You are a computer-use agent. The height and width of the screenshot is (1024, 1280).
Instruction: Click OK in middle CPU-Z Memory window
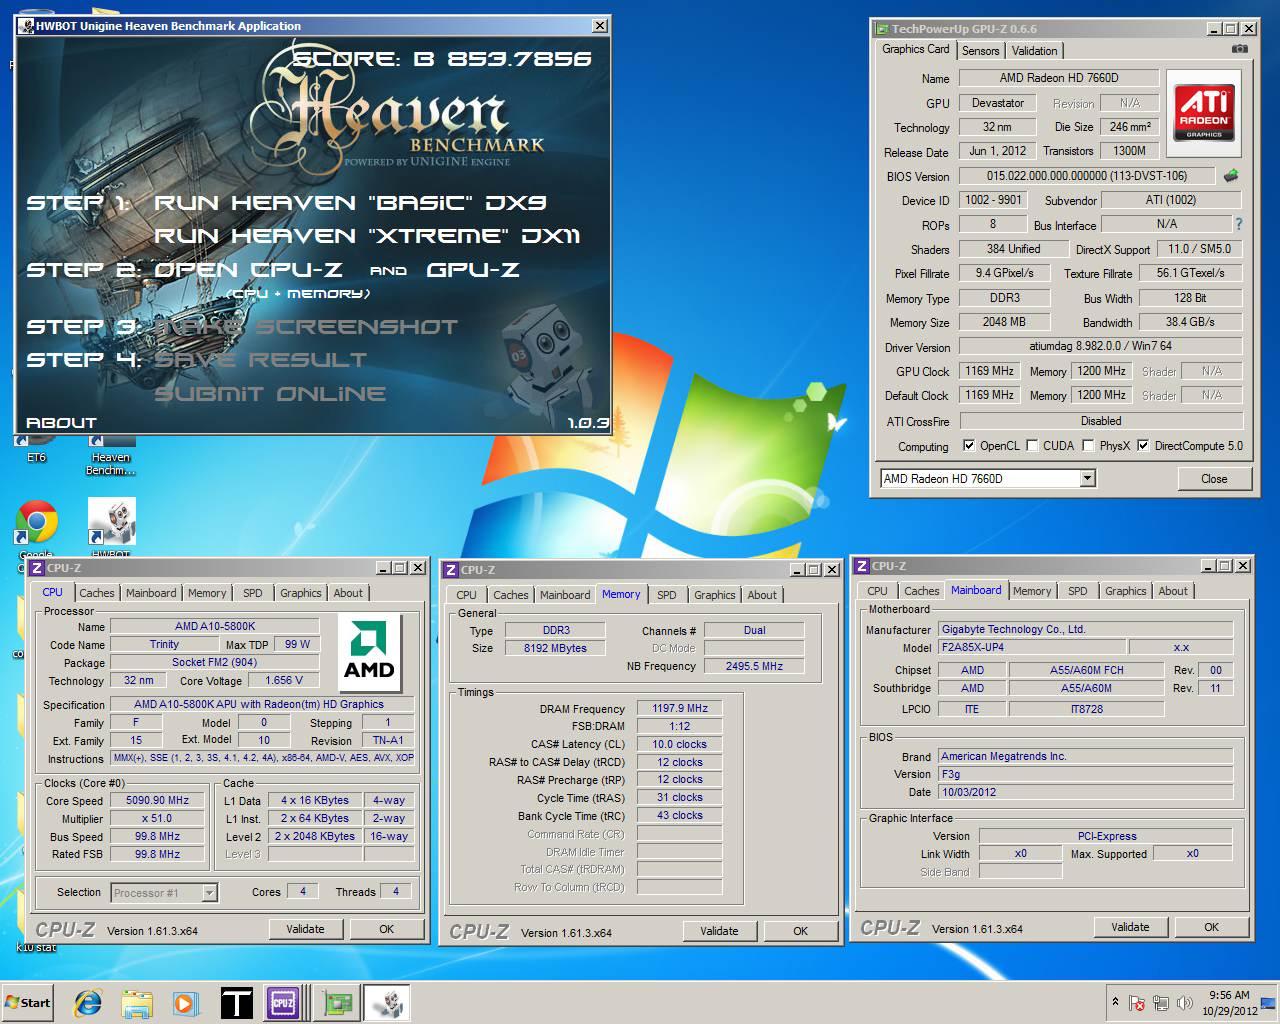click(x=800, y=931)
